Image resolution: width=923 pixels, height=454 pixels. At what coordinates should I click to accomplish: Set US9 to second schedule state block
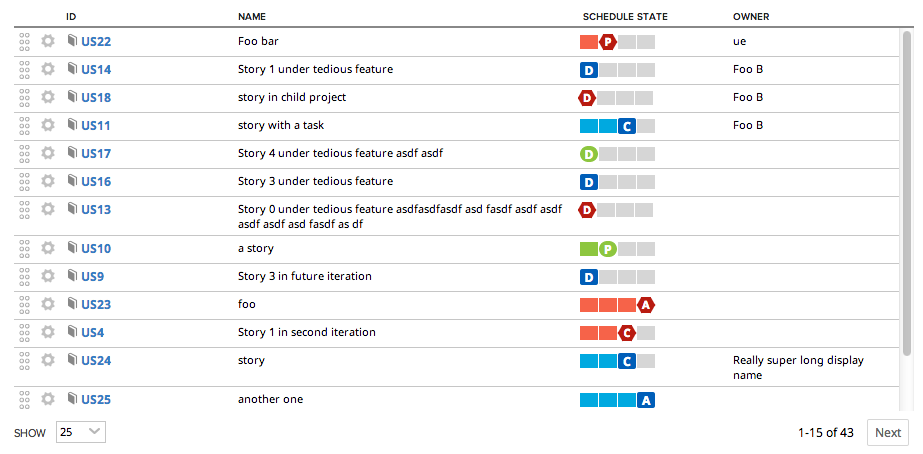(608, 277)
